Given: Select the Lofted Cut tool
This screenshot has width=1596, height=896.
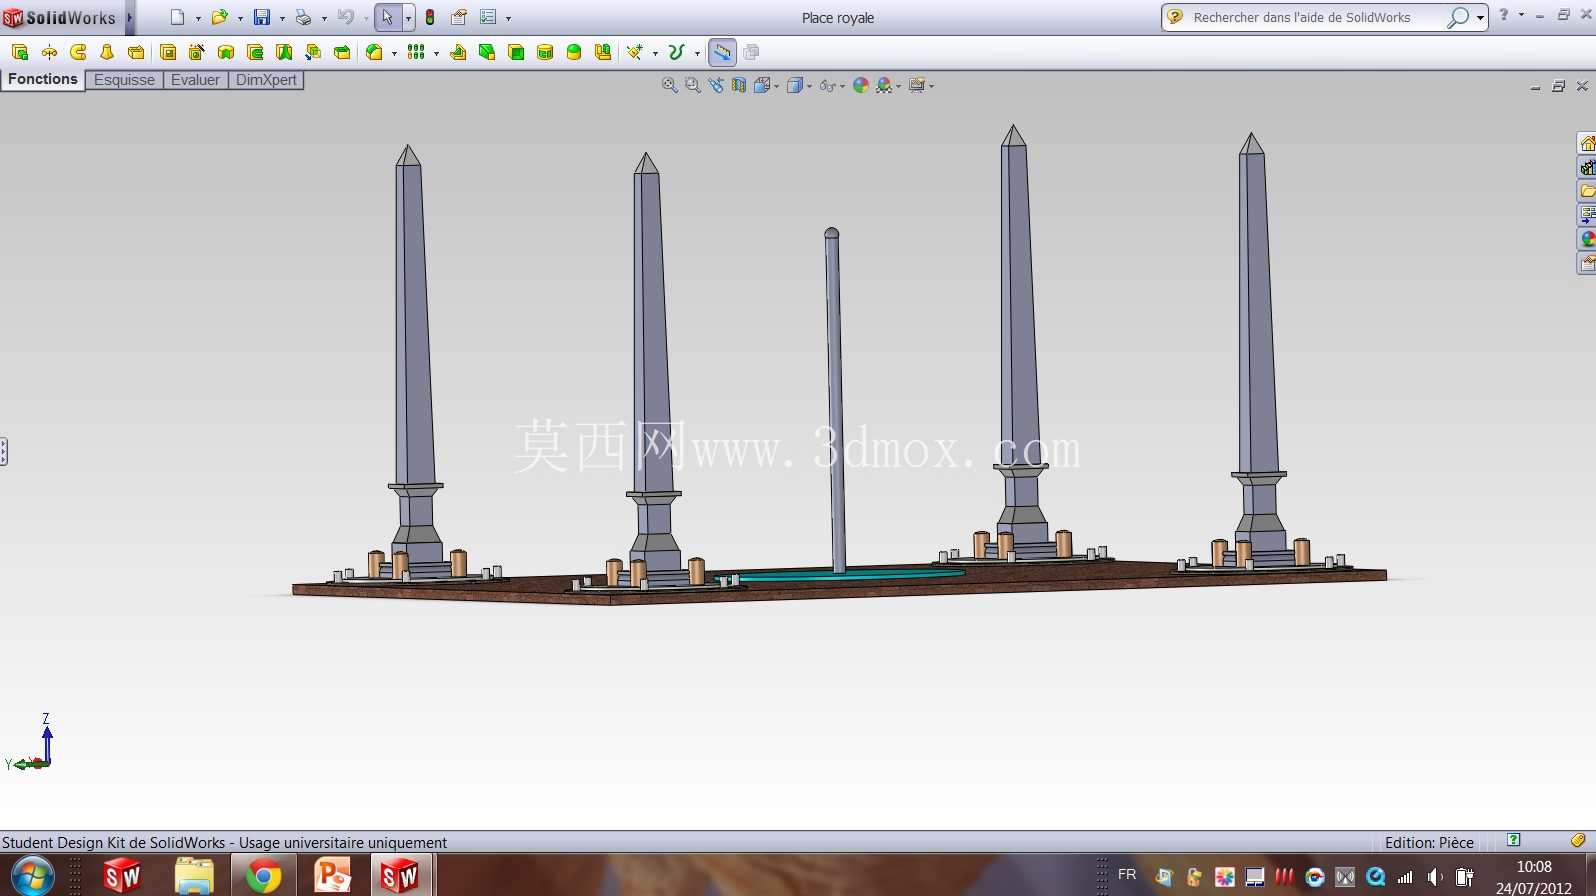Looking at the screenshot, I should coord(284,52).
